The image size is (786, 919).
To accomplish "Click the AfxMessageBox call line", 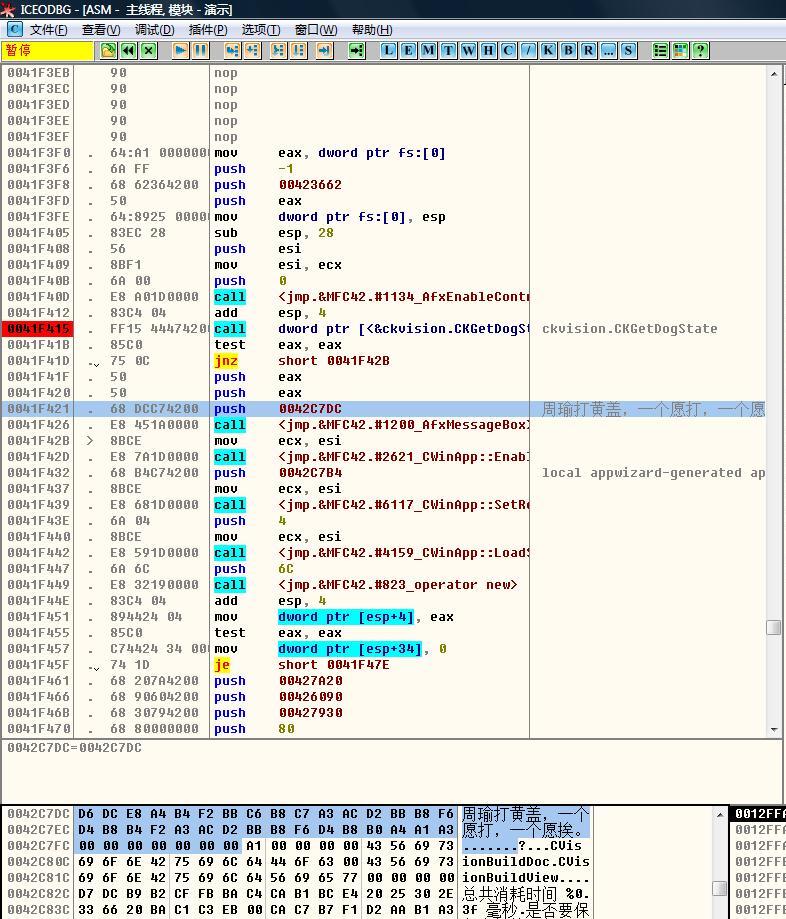I will coord(372,425).
